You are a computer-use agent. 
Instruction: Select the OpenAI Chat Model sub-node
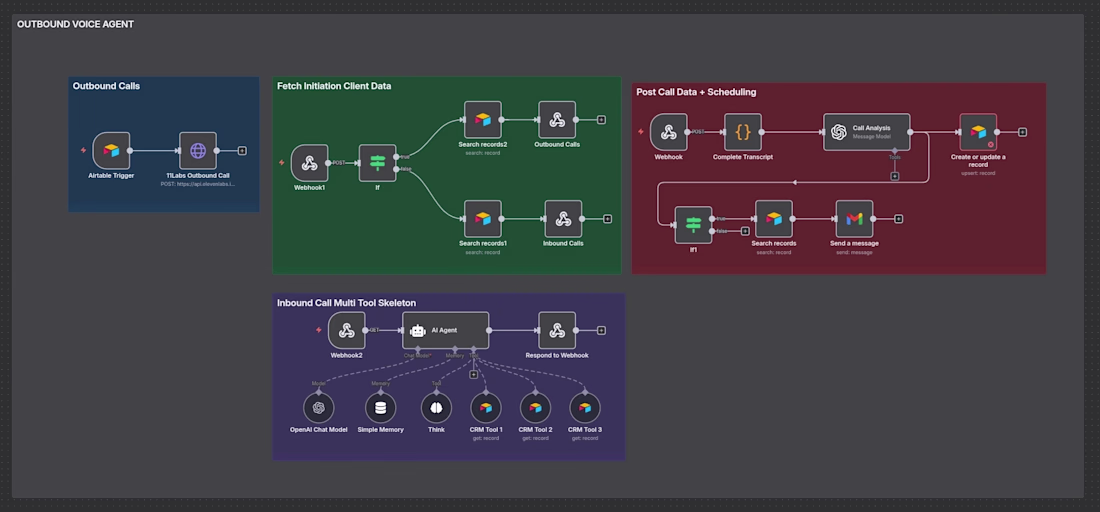tap(318, 407)
